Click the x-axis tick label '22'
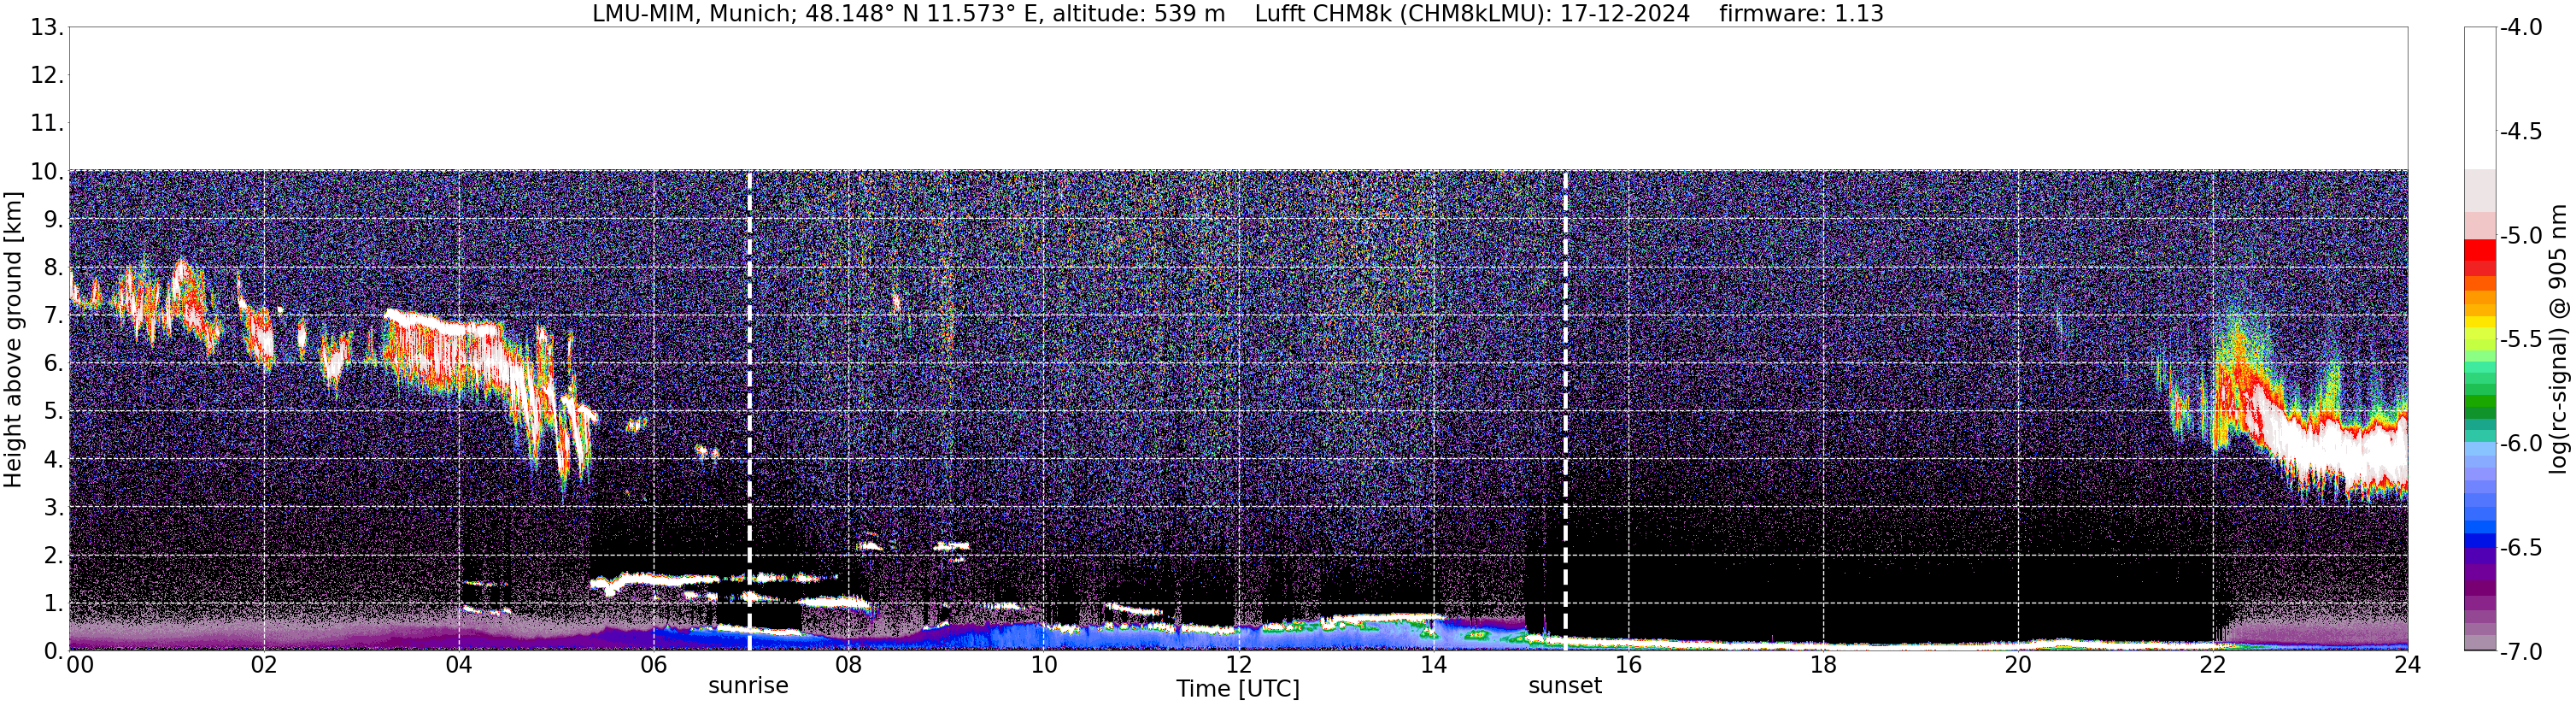The height and width of the screenshot is (706, 2576). pos(2214,665)
